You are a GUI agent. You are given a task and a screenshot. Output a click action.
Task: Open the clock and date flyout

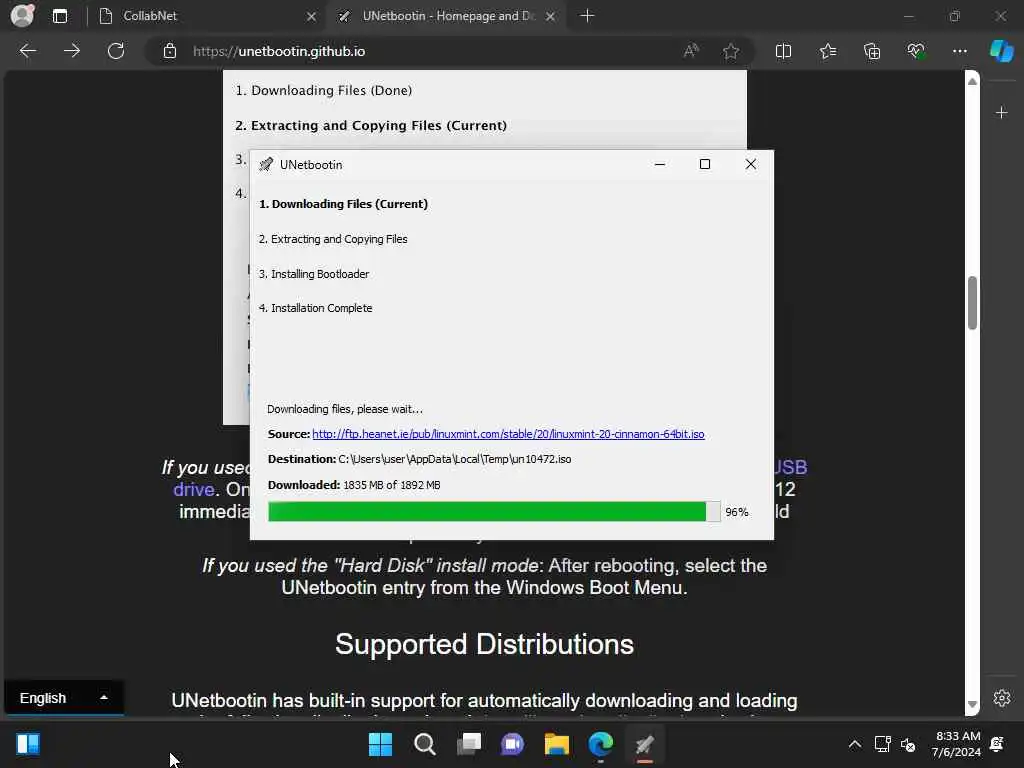[957, 744]
